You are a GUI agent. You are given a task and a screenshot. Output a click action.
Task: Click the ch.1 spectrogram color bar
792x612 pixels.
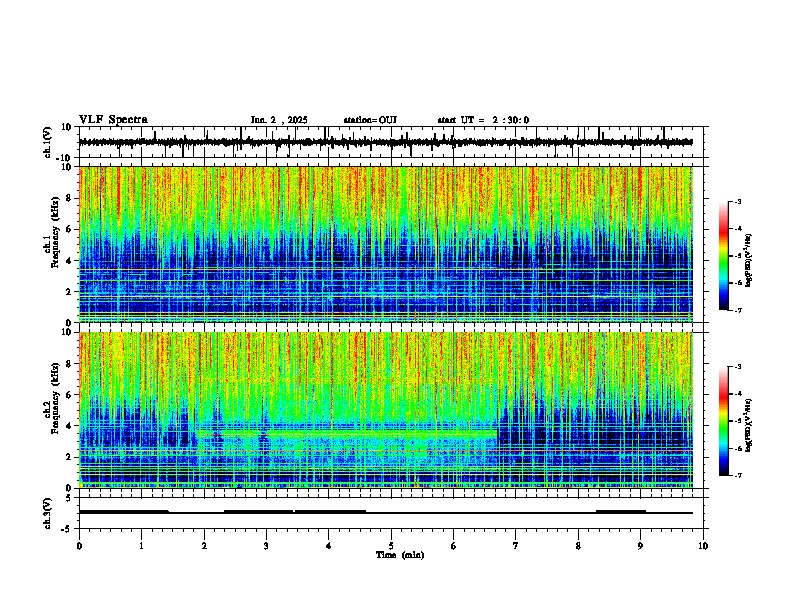(x=723, y=256)
